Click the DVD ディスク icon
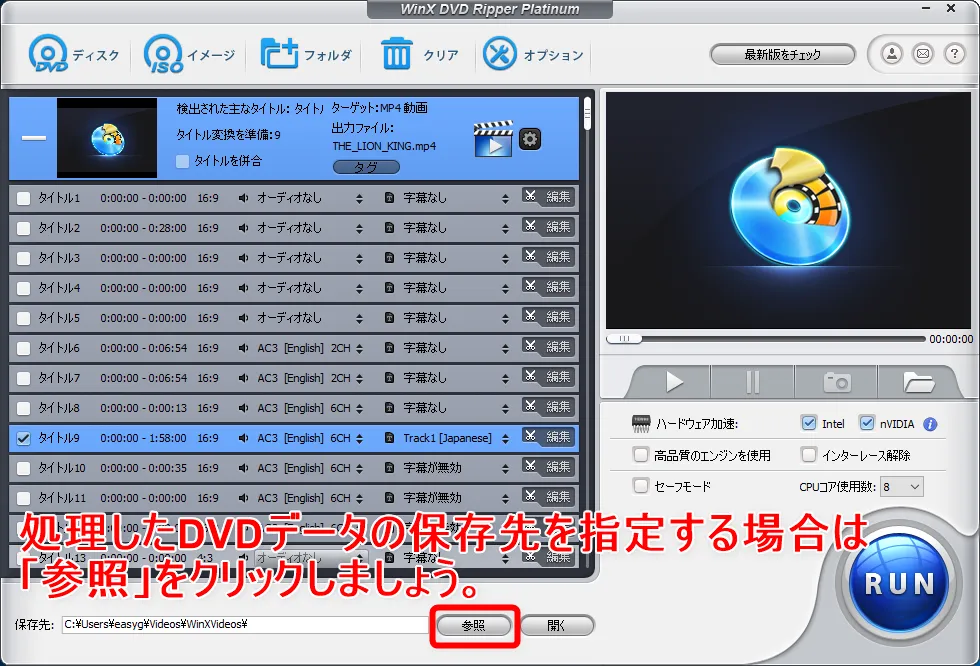The image size is (980, 666). click(x=48, y=54)
